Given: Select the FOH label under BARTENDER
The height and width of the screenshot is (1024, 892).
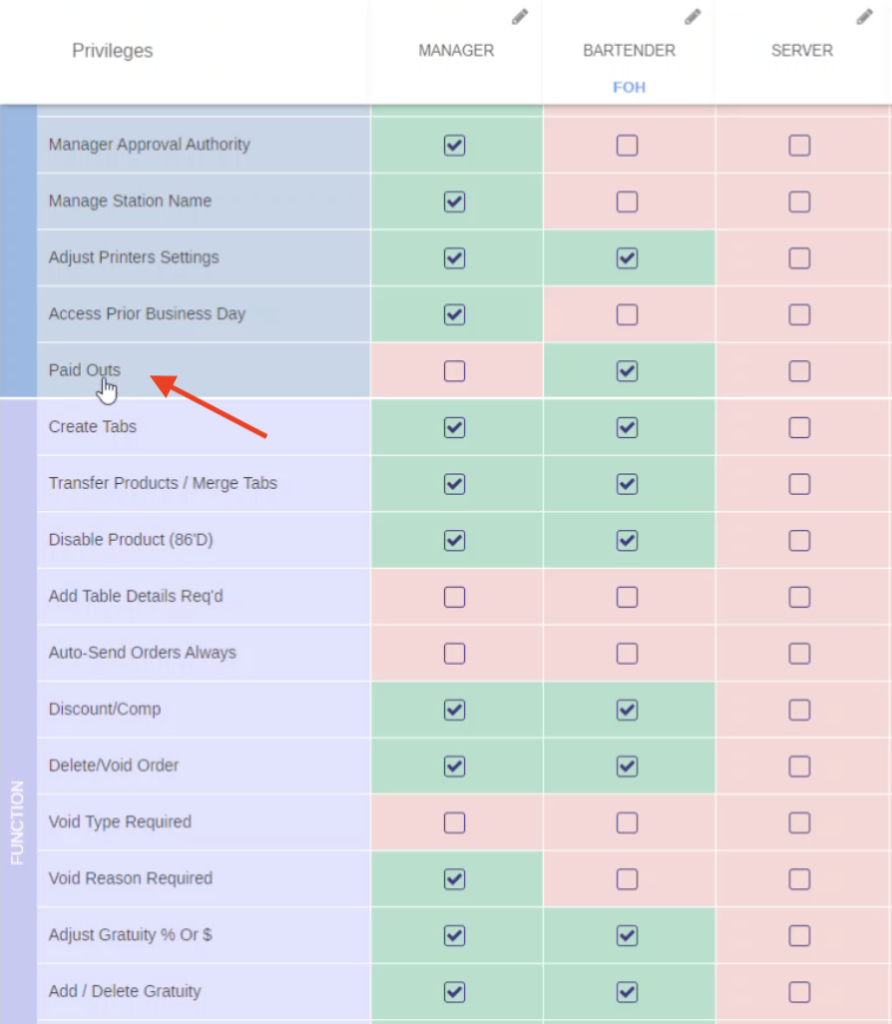Looking at the screenshot, I should coord(628,87).
